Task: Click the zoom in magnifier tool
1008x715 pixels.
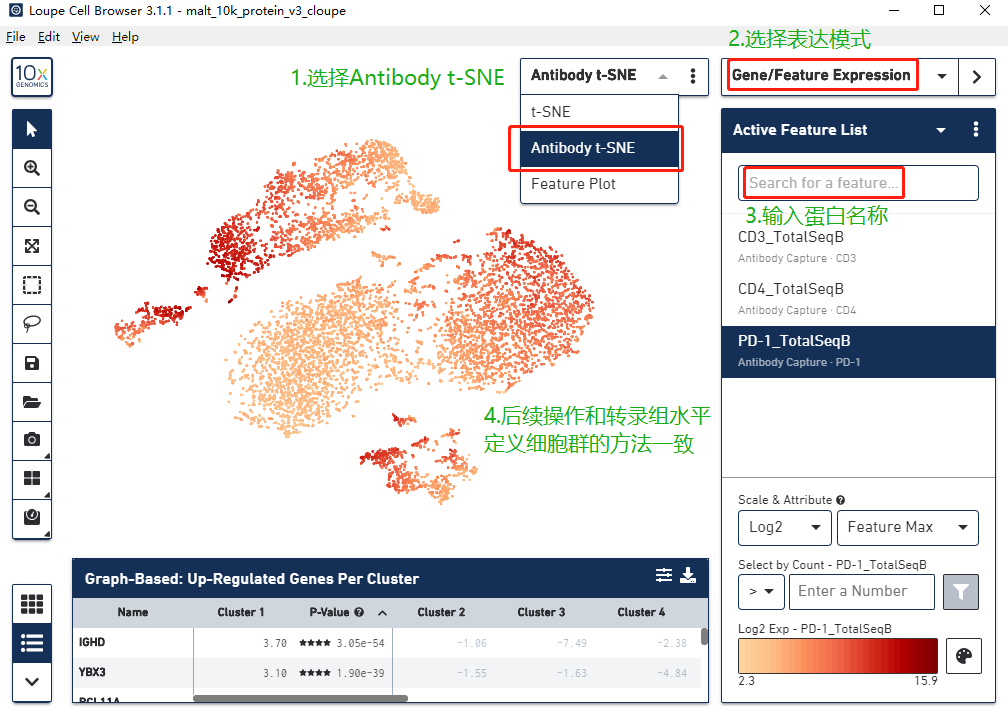Action: tap(32, 168)
